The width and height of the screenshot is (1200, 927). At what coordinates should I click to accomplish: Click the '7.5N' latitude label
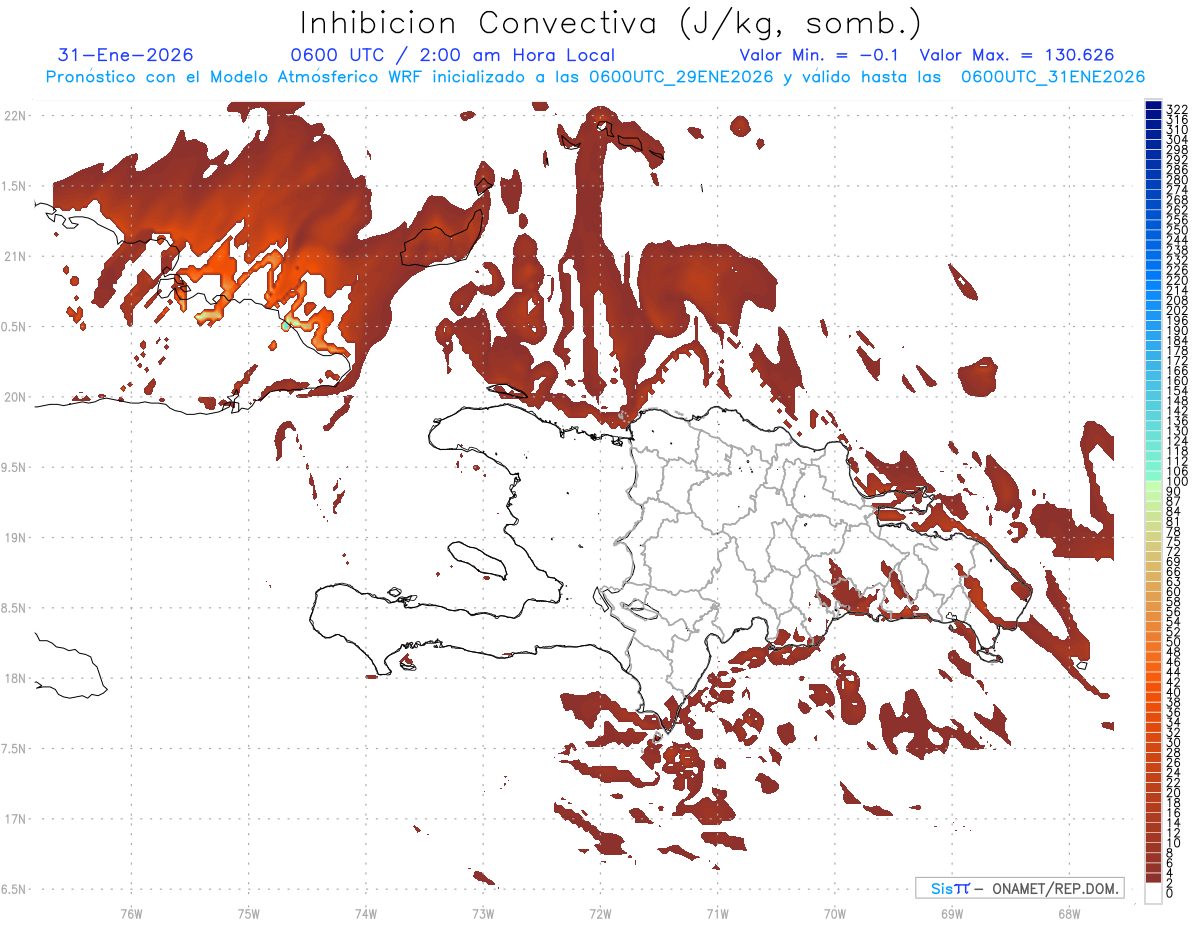15,749
